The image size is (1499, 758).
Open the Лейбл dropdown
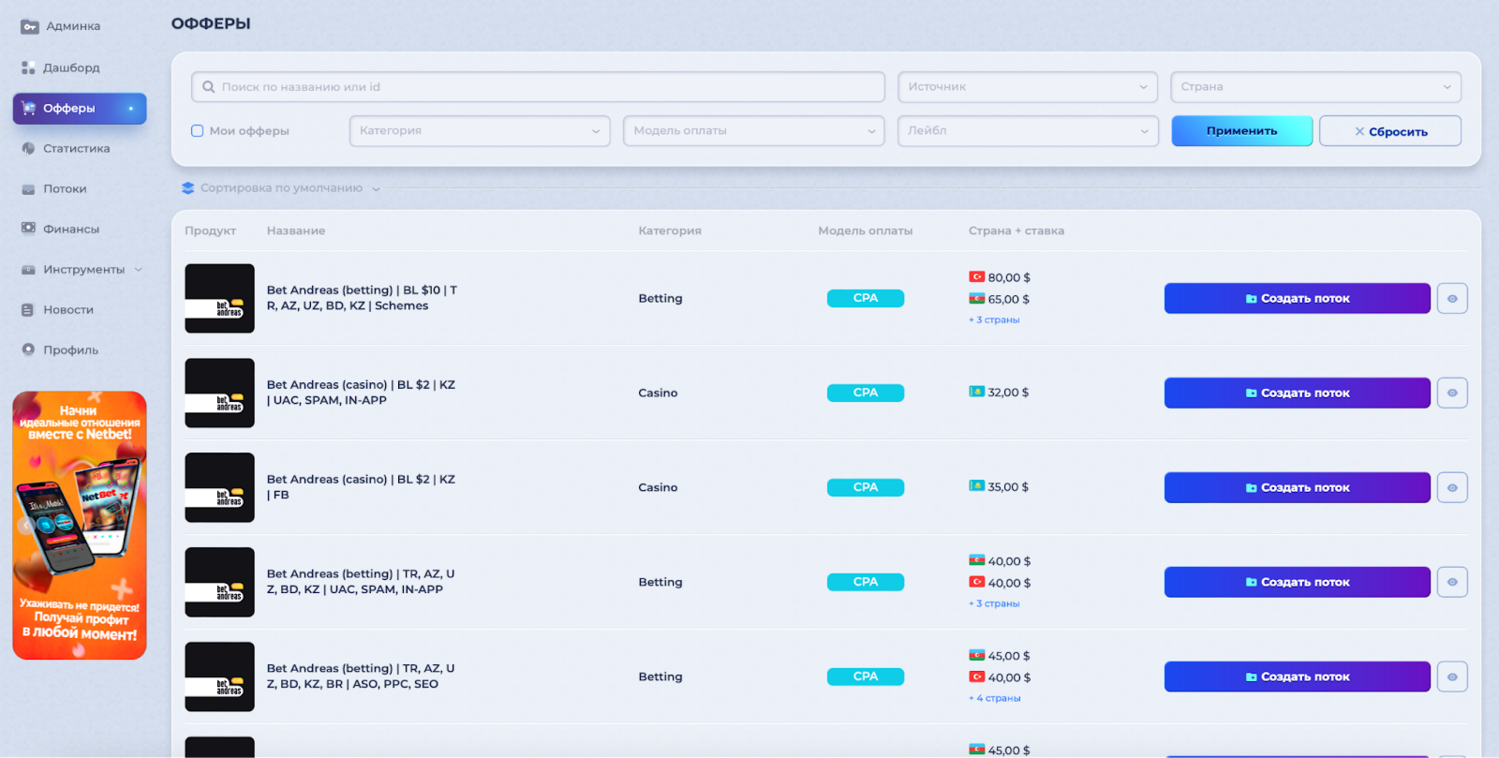[x=1027, y=131]
